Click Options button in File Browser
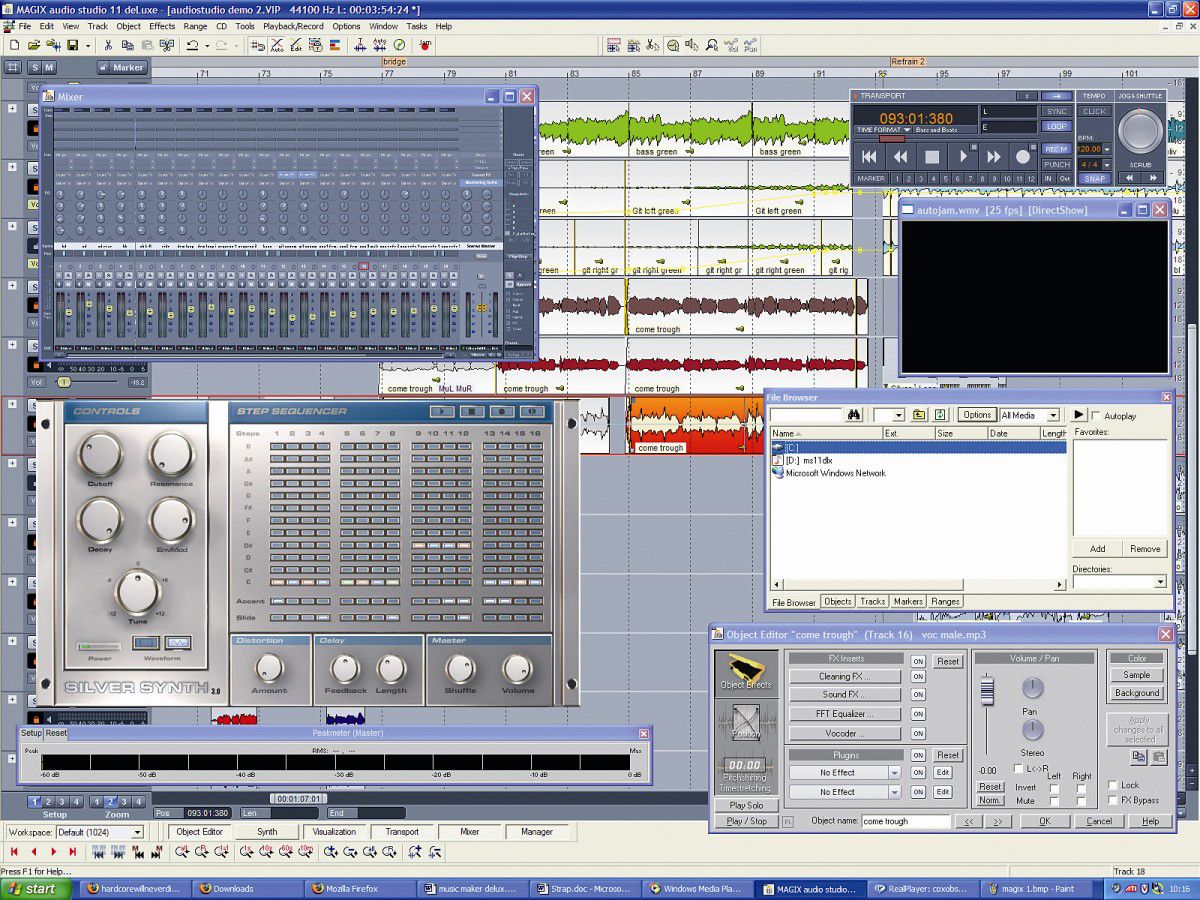Screen dimensions: 1200x900 coord(976,415)
